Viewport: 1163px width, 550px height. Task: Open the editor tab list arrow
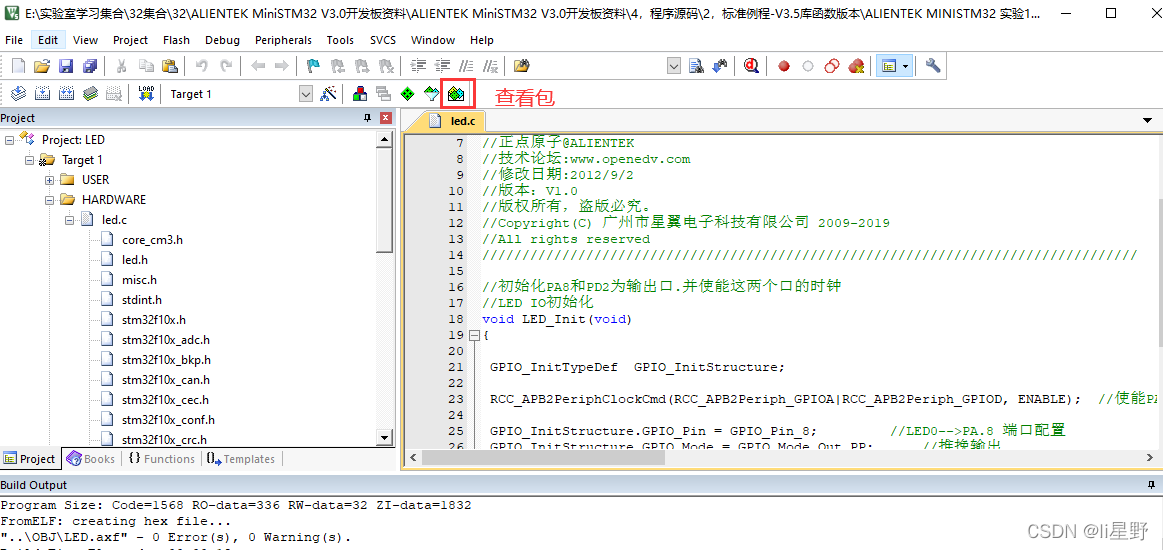[1147, 120]
